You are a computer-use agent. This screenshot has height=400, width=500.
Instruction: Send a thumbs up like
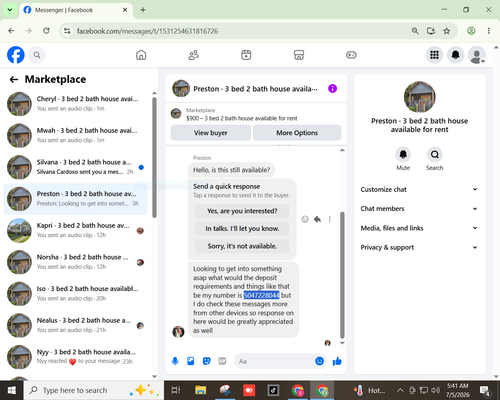(337, 361)
